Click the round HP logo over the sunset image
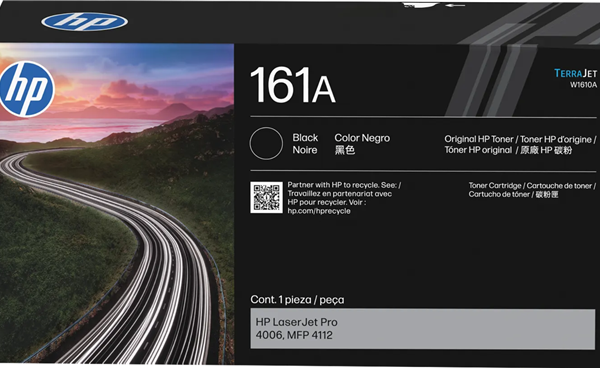Image resolution: width=600 pixels, height=368 pixels. (x=26, y=89)
